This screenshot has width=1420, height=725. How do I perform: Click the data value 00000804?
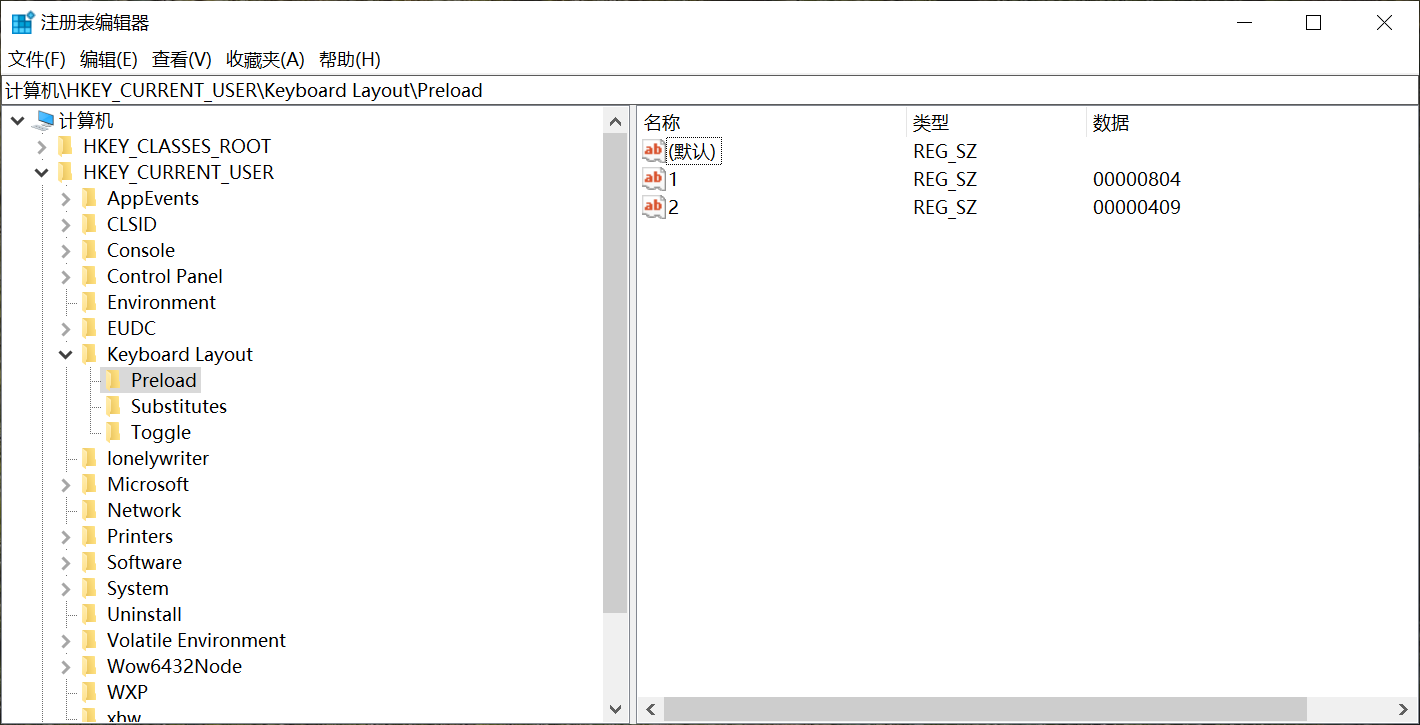pos(1137,180)
